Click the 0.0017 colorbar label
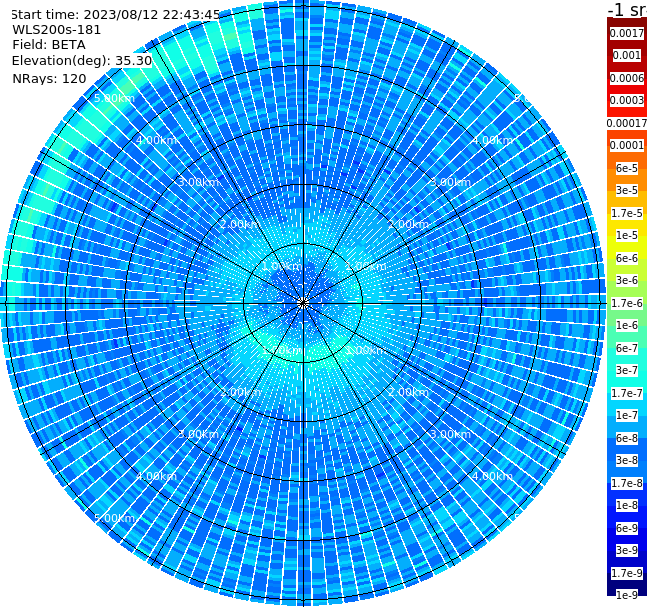The width and height of the screenshot is (647, 607). (627, 33)
